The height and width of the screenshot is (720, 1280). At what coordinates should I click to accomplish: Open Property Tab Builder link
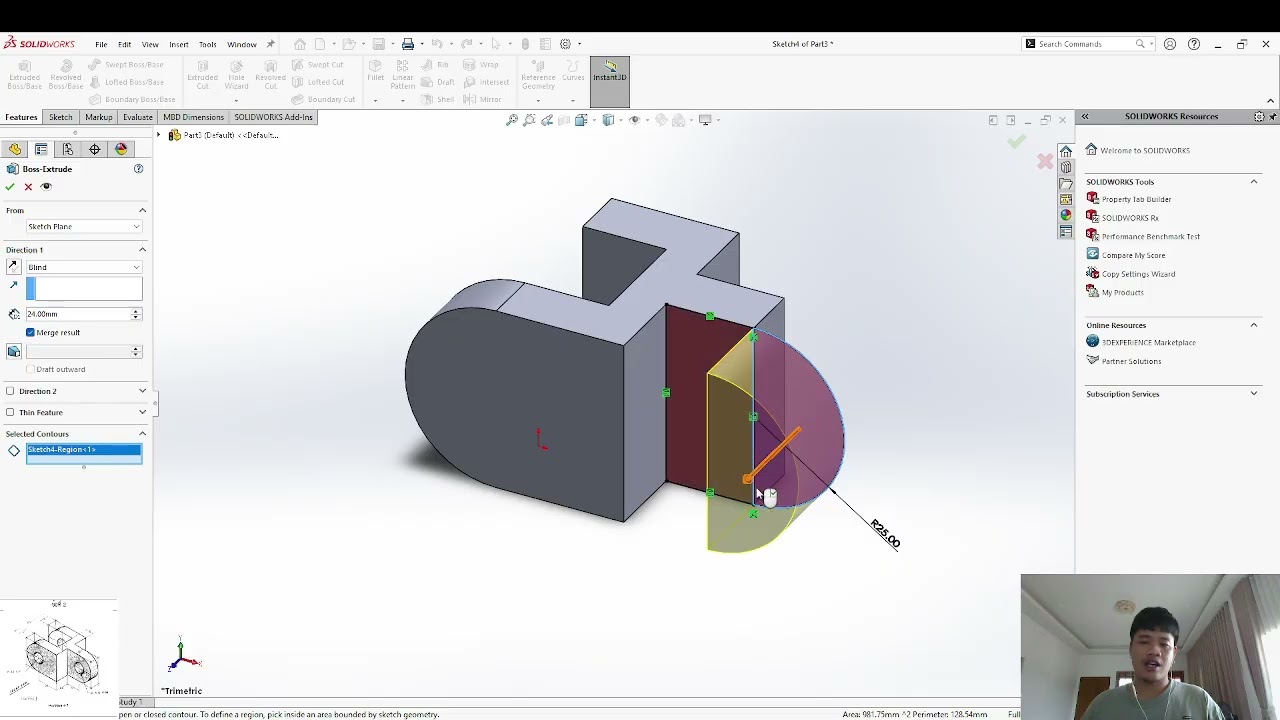pos(1136,199)
